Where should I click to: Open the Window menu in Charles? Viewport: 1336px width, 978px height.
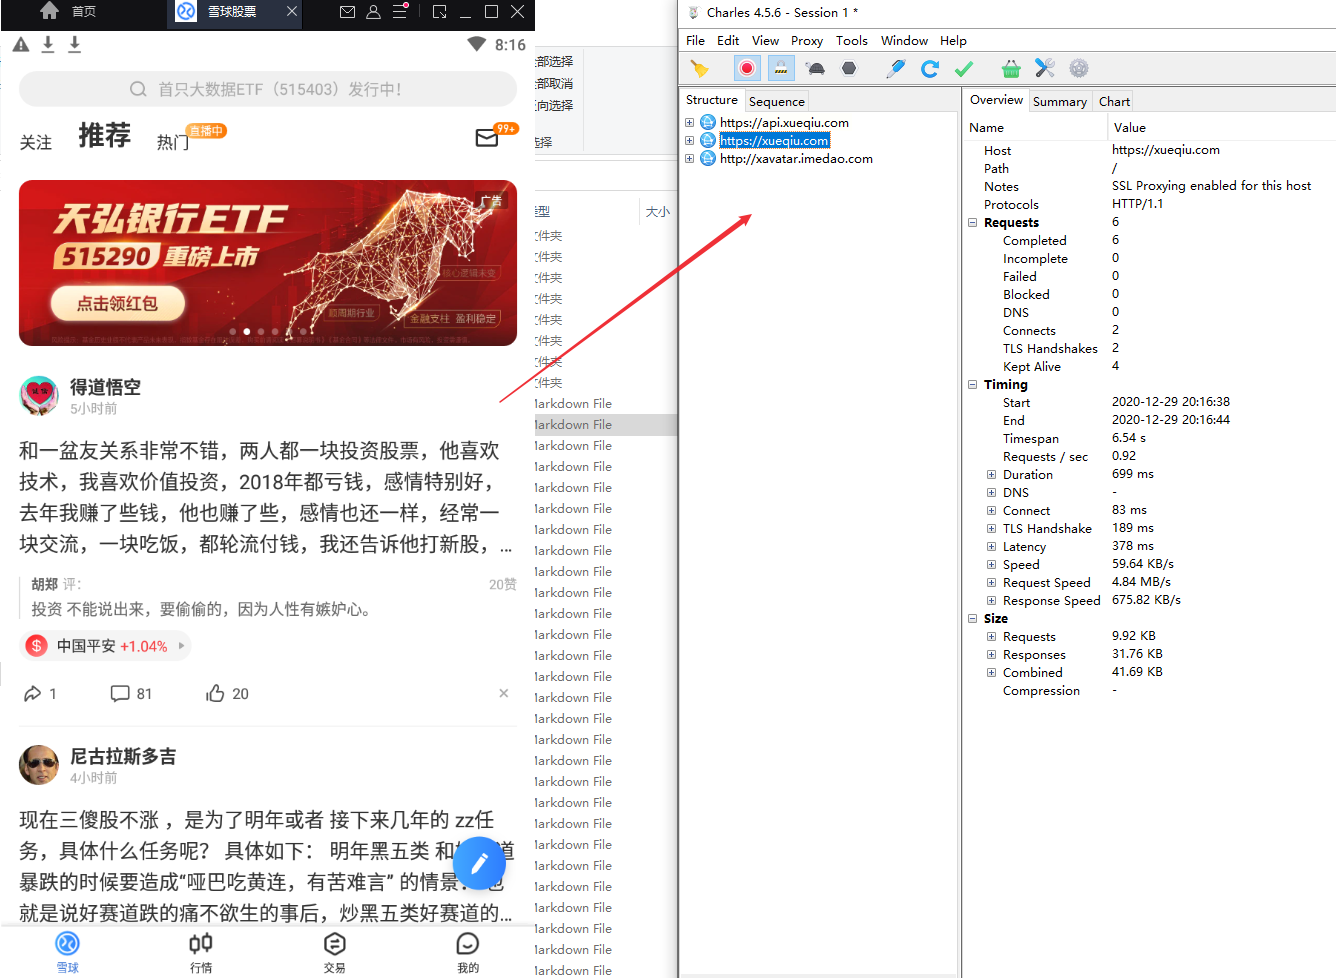point(905,41)
